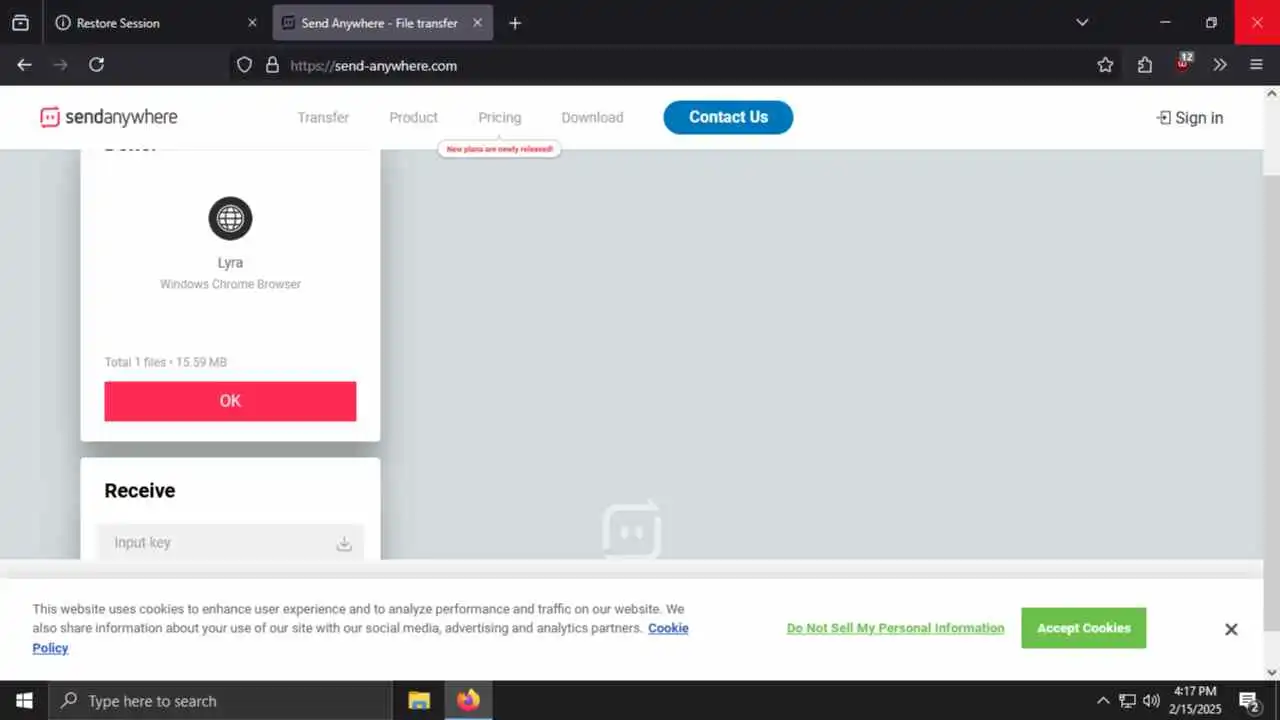The image size is (1280, 720).
Task: Show hidden system tray icons
Action: pyautogui.click(x=1103, y=701)
